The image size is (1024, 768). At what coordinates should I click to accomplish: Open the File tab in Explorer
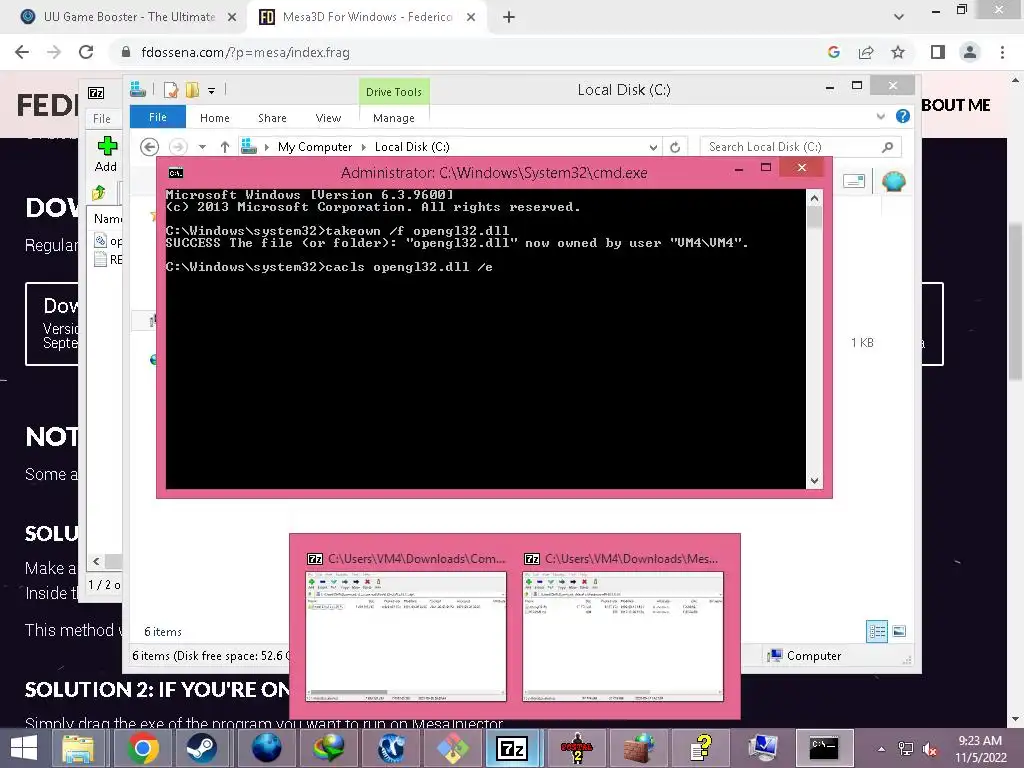point(157,117)
